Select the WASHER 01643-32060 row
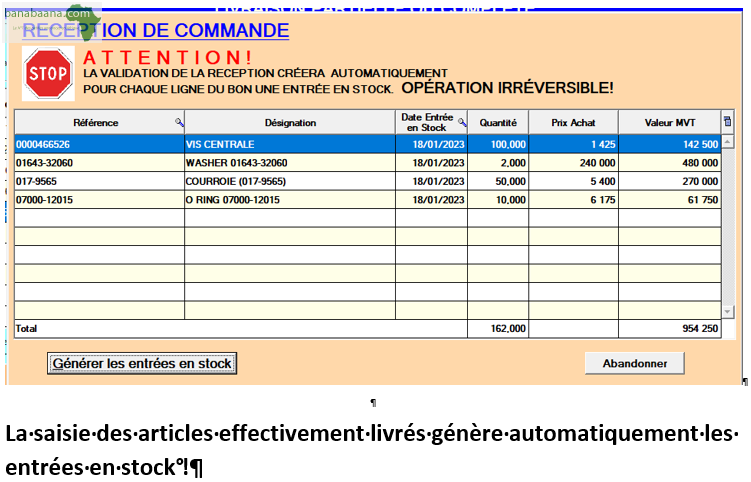This screenshot has width=751, height=482. (368, 163)
